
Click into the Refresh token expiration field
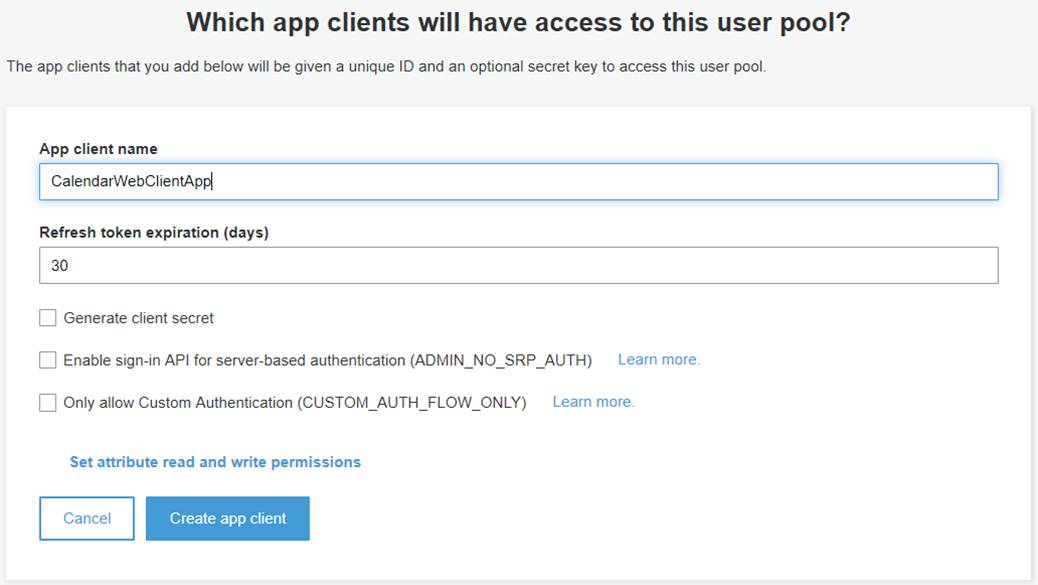tap(518, 265)
